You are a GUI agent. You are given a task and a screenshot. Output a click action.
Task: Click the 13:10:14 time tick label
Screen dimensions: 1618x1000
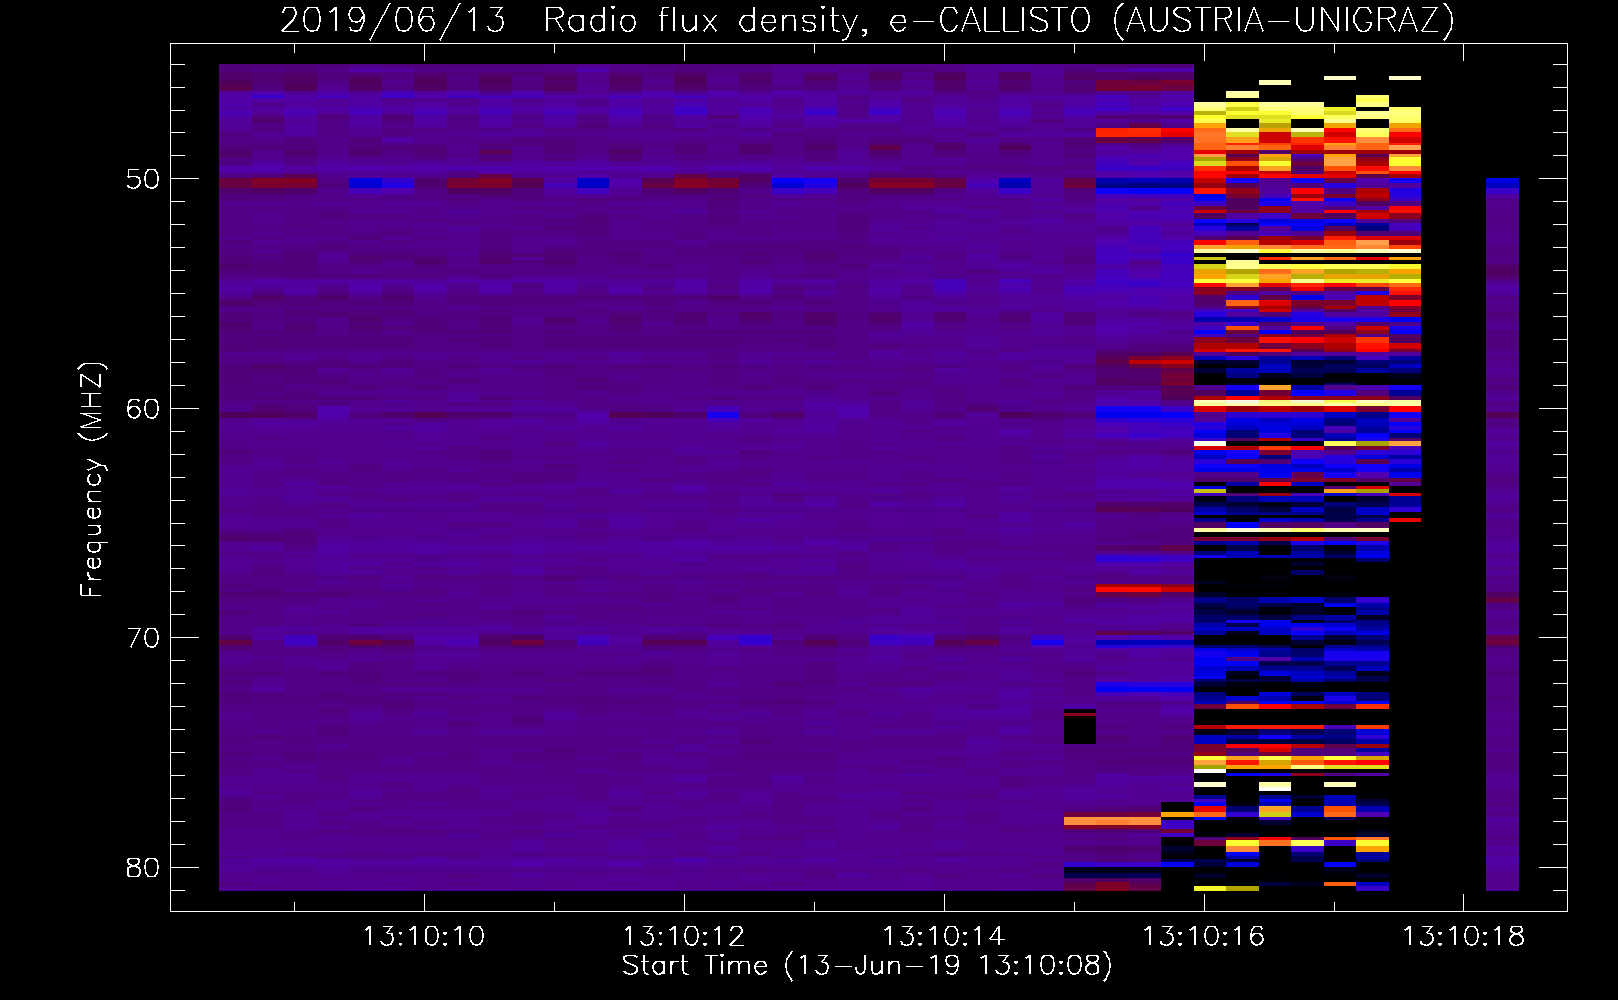pos(943,937)
